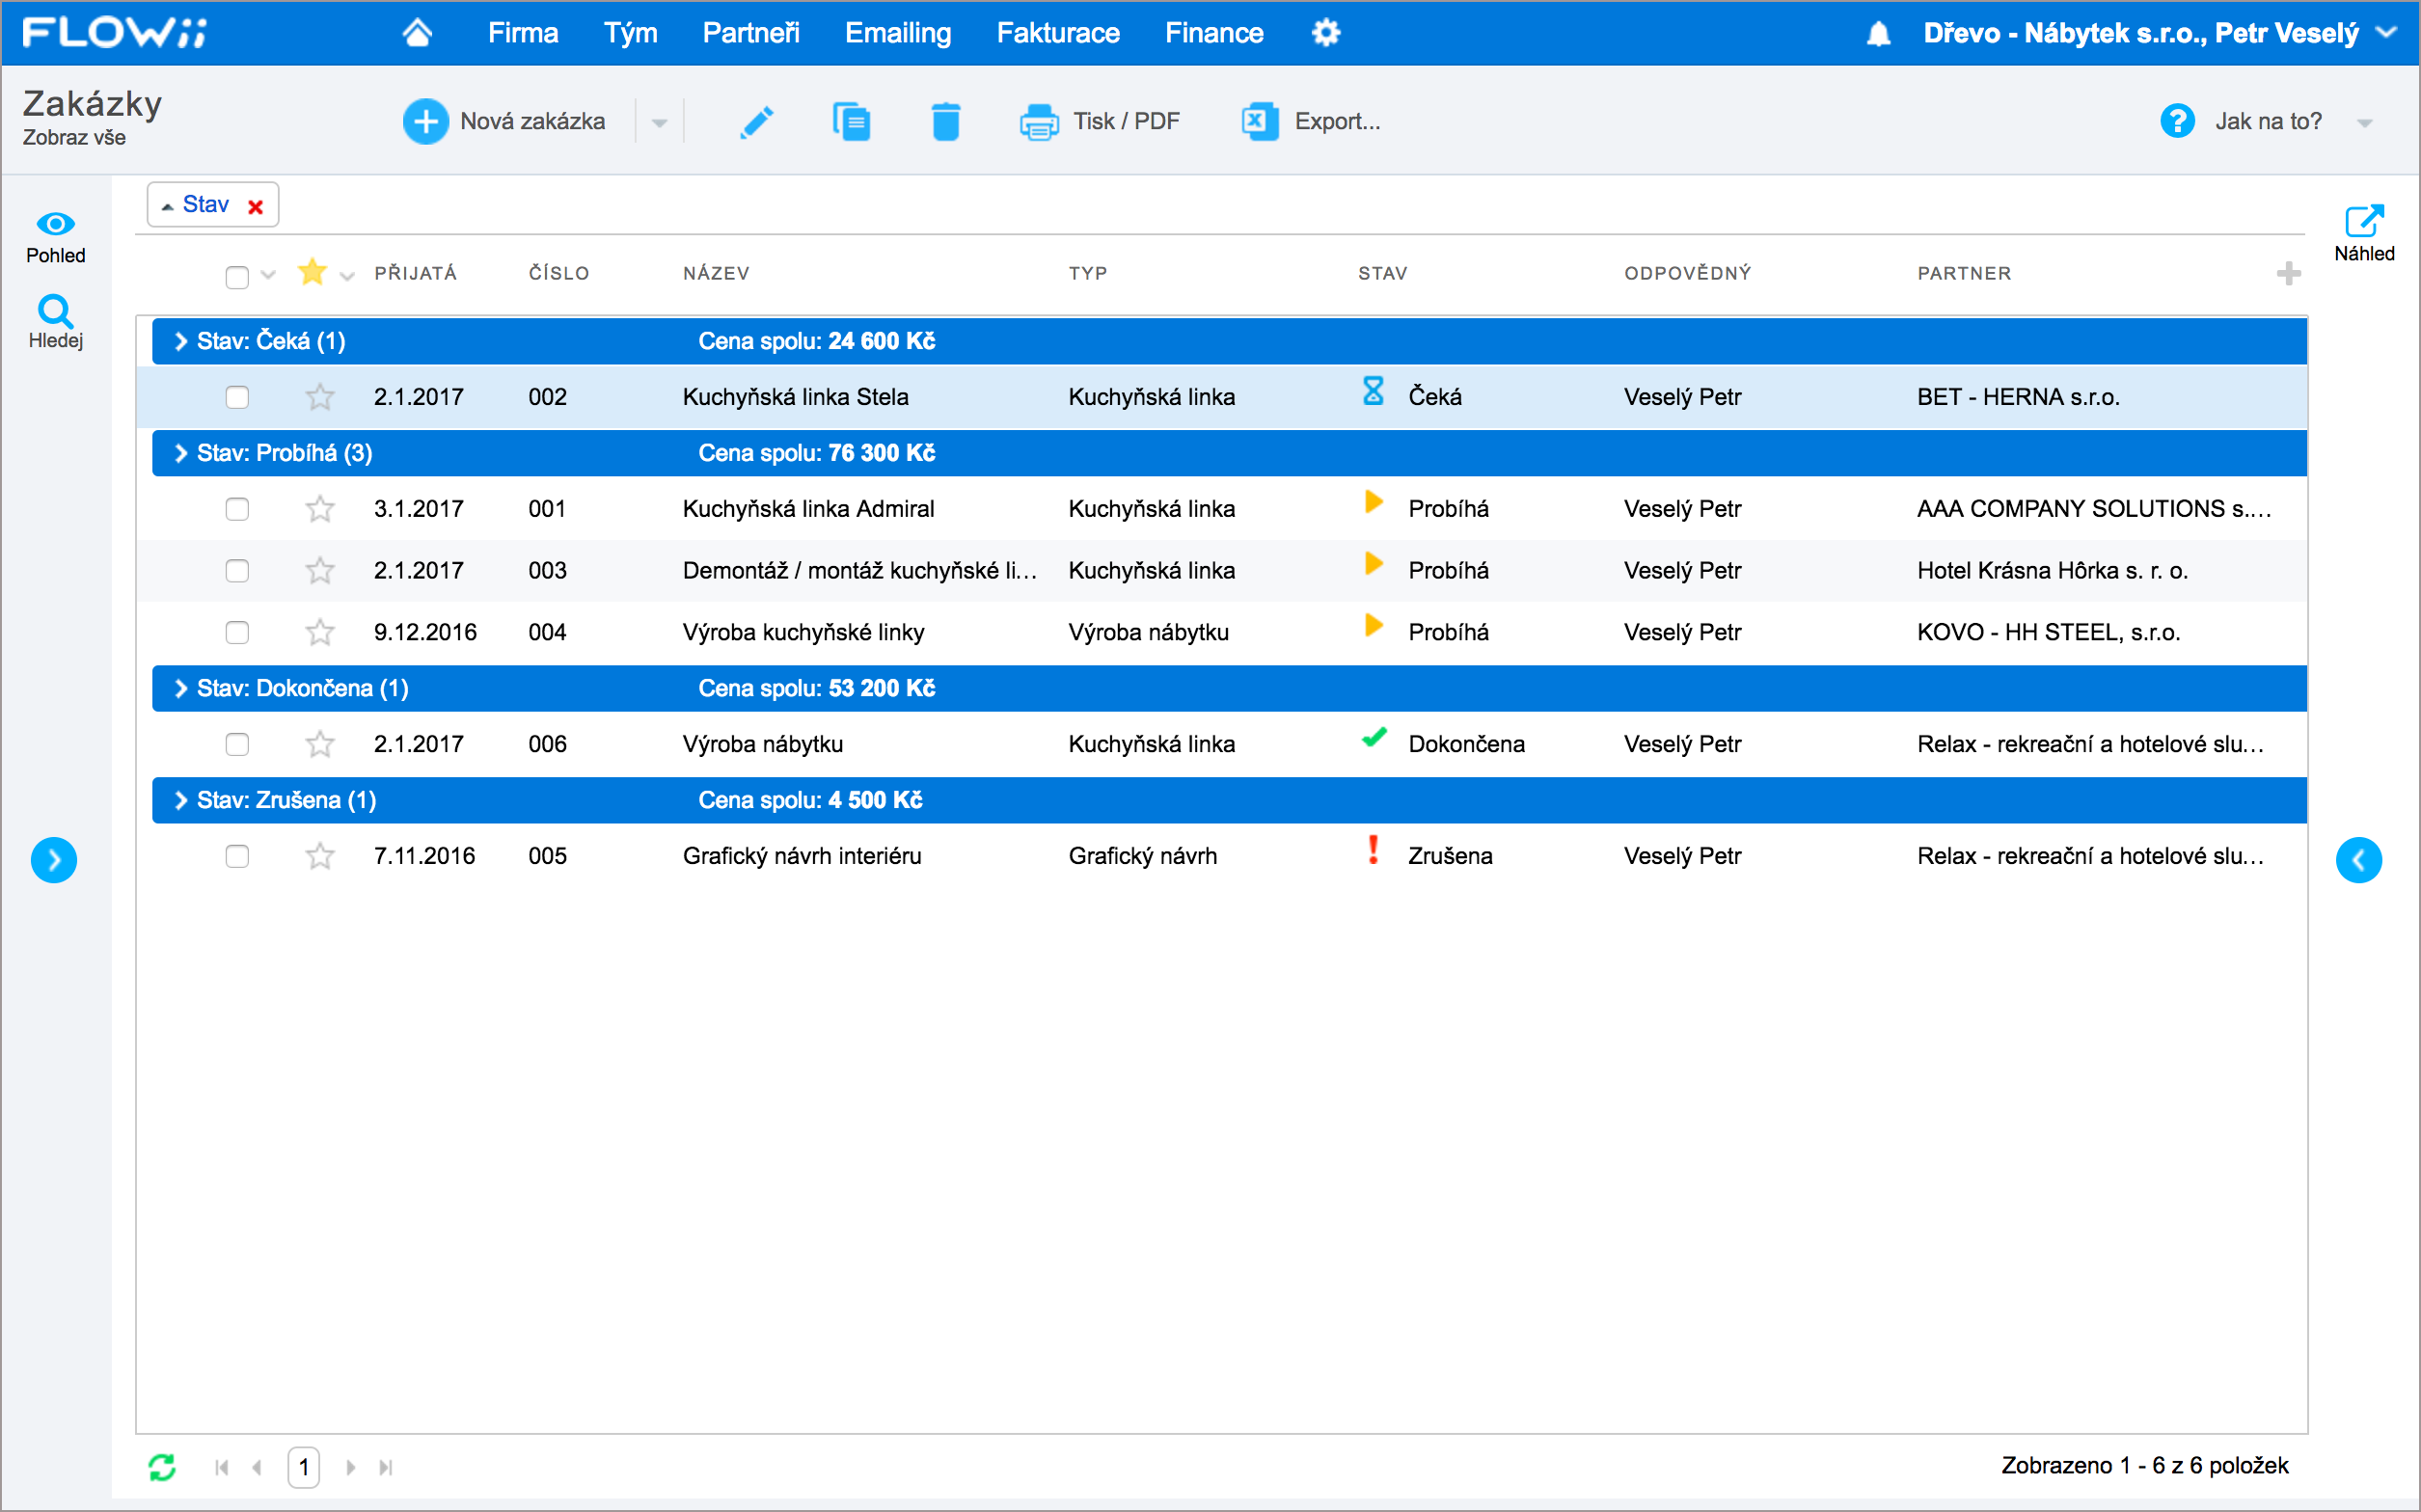Image resolution: width=2421 pixels, height=1512 pixels.
Task: Check the order 001 row checkbox
Action: pos(237,509)
